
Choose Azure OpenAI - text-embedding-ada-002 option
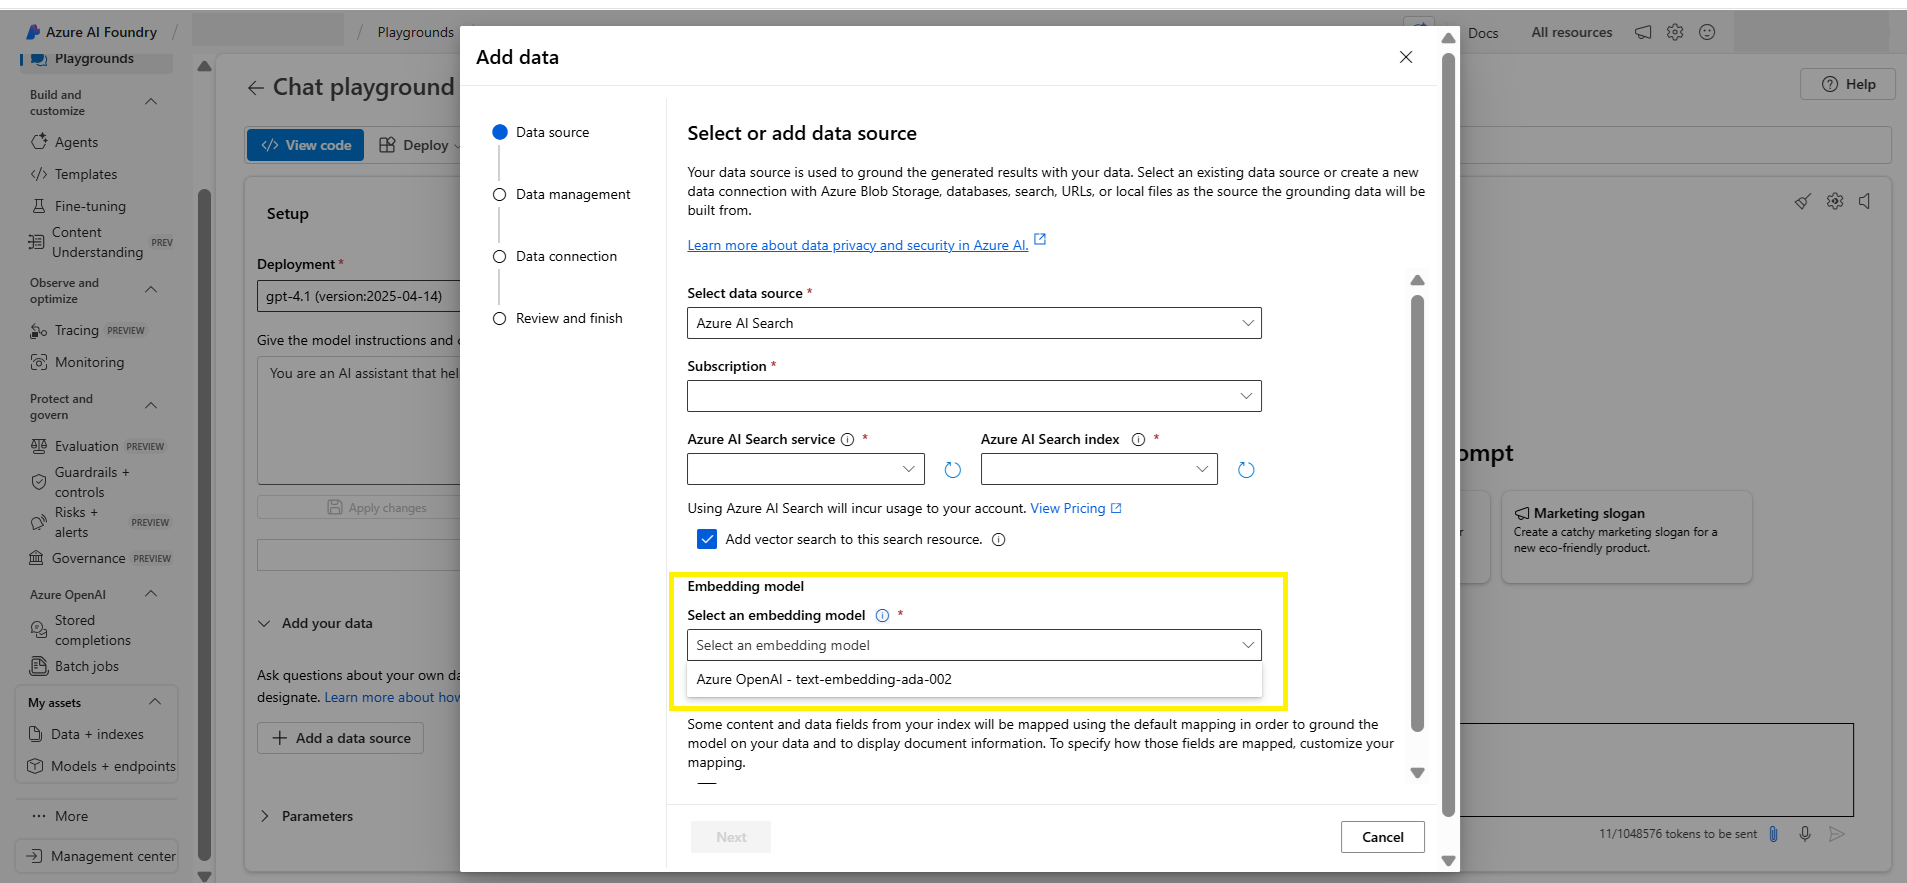pos(974,679)
